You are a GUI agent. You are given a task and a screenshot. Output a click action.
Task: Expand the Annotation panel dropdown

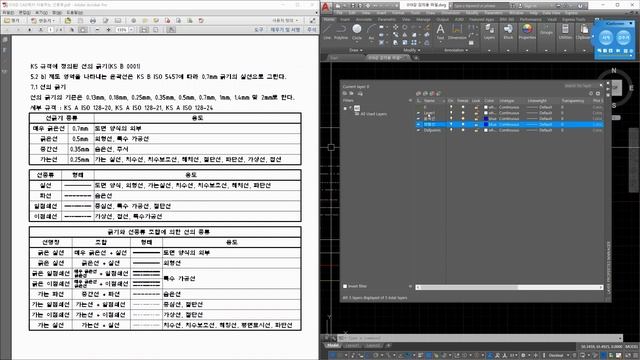tap(456, 50)
